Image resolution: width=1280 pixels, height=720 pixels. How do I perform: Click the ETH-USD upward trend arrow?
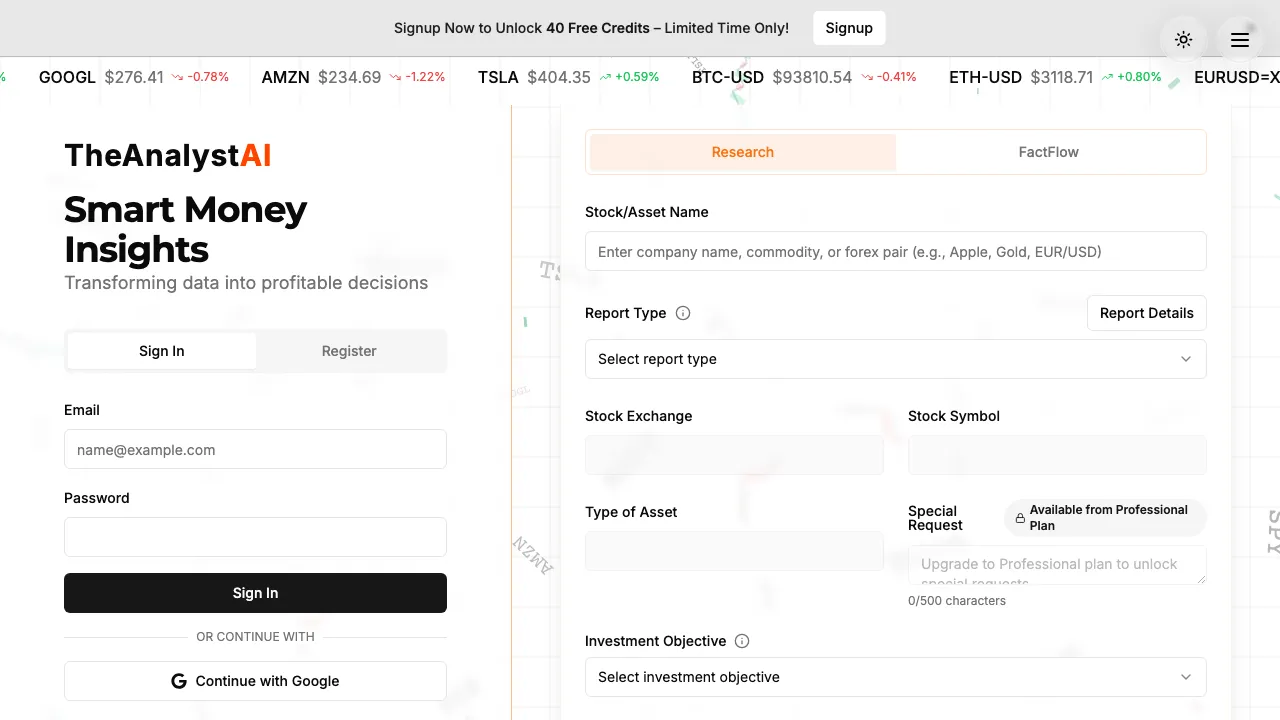pyautogui.click(x=1107, y=76)
